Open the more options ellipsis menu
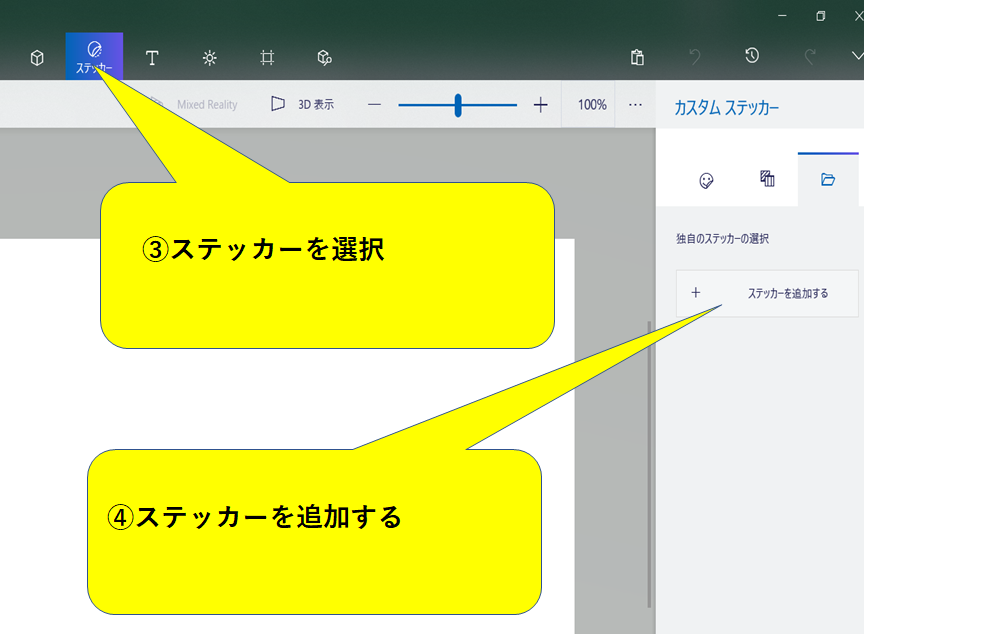The image size is (1002, 634). [633, 104]
